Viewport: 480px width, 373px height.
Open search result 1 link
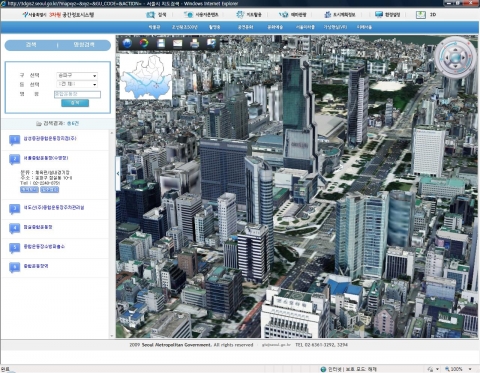[50, 138]
